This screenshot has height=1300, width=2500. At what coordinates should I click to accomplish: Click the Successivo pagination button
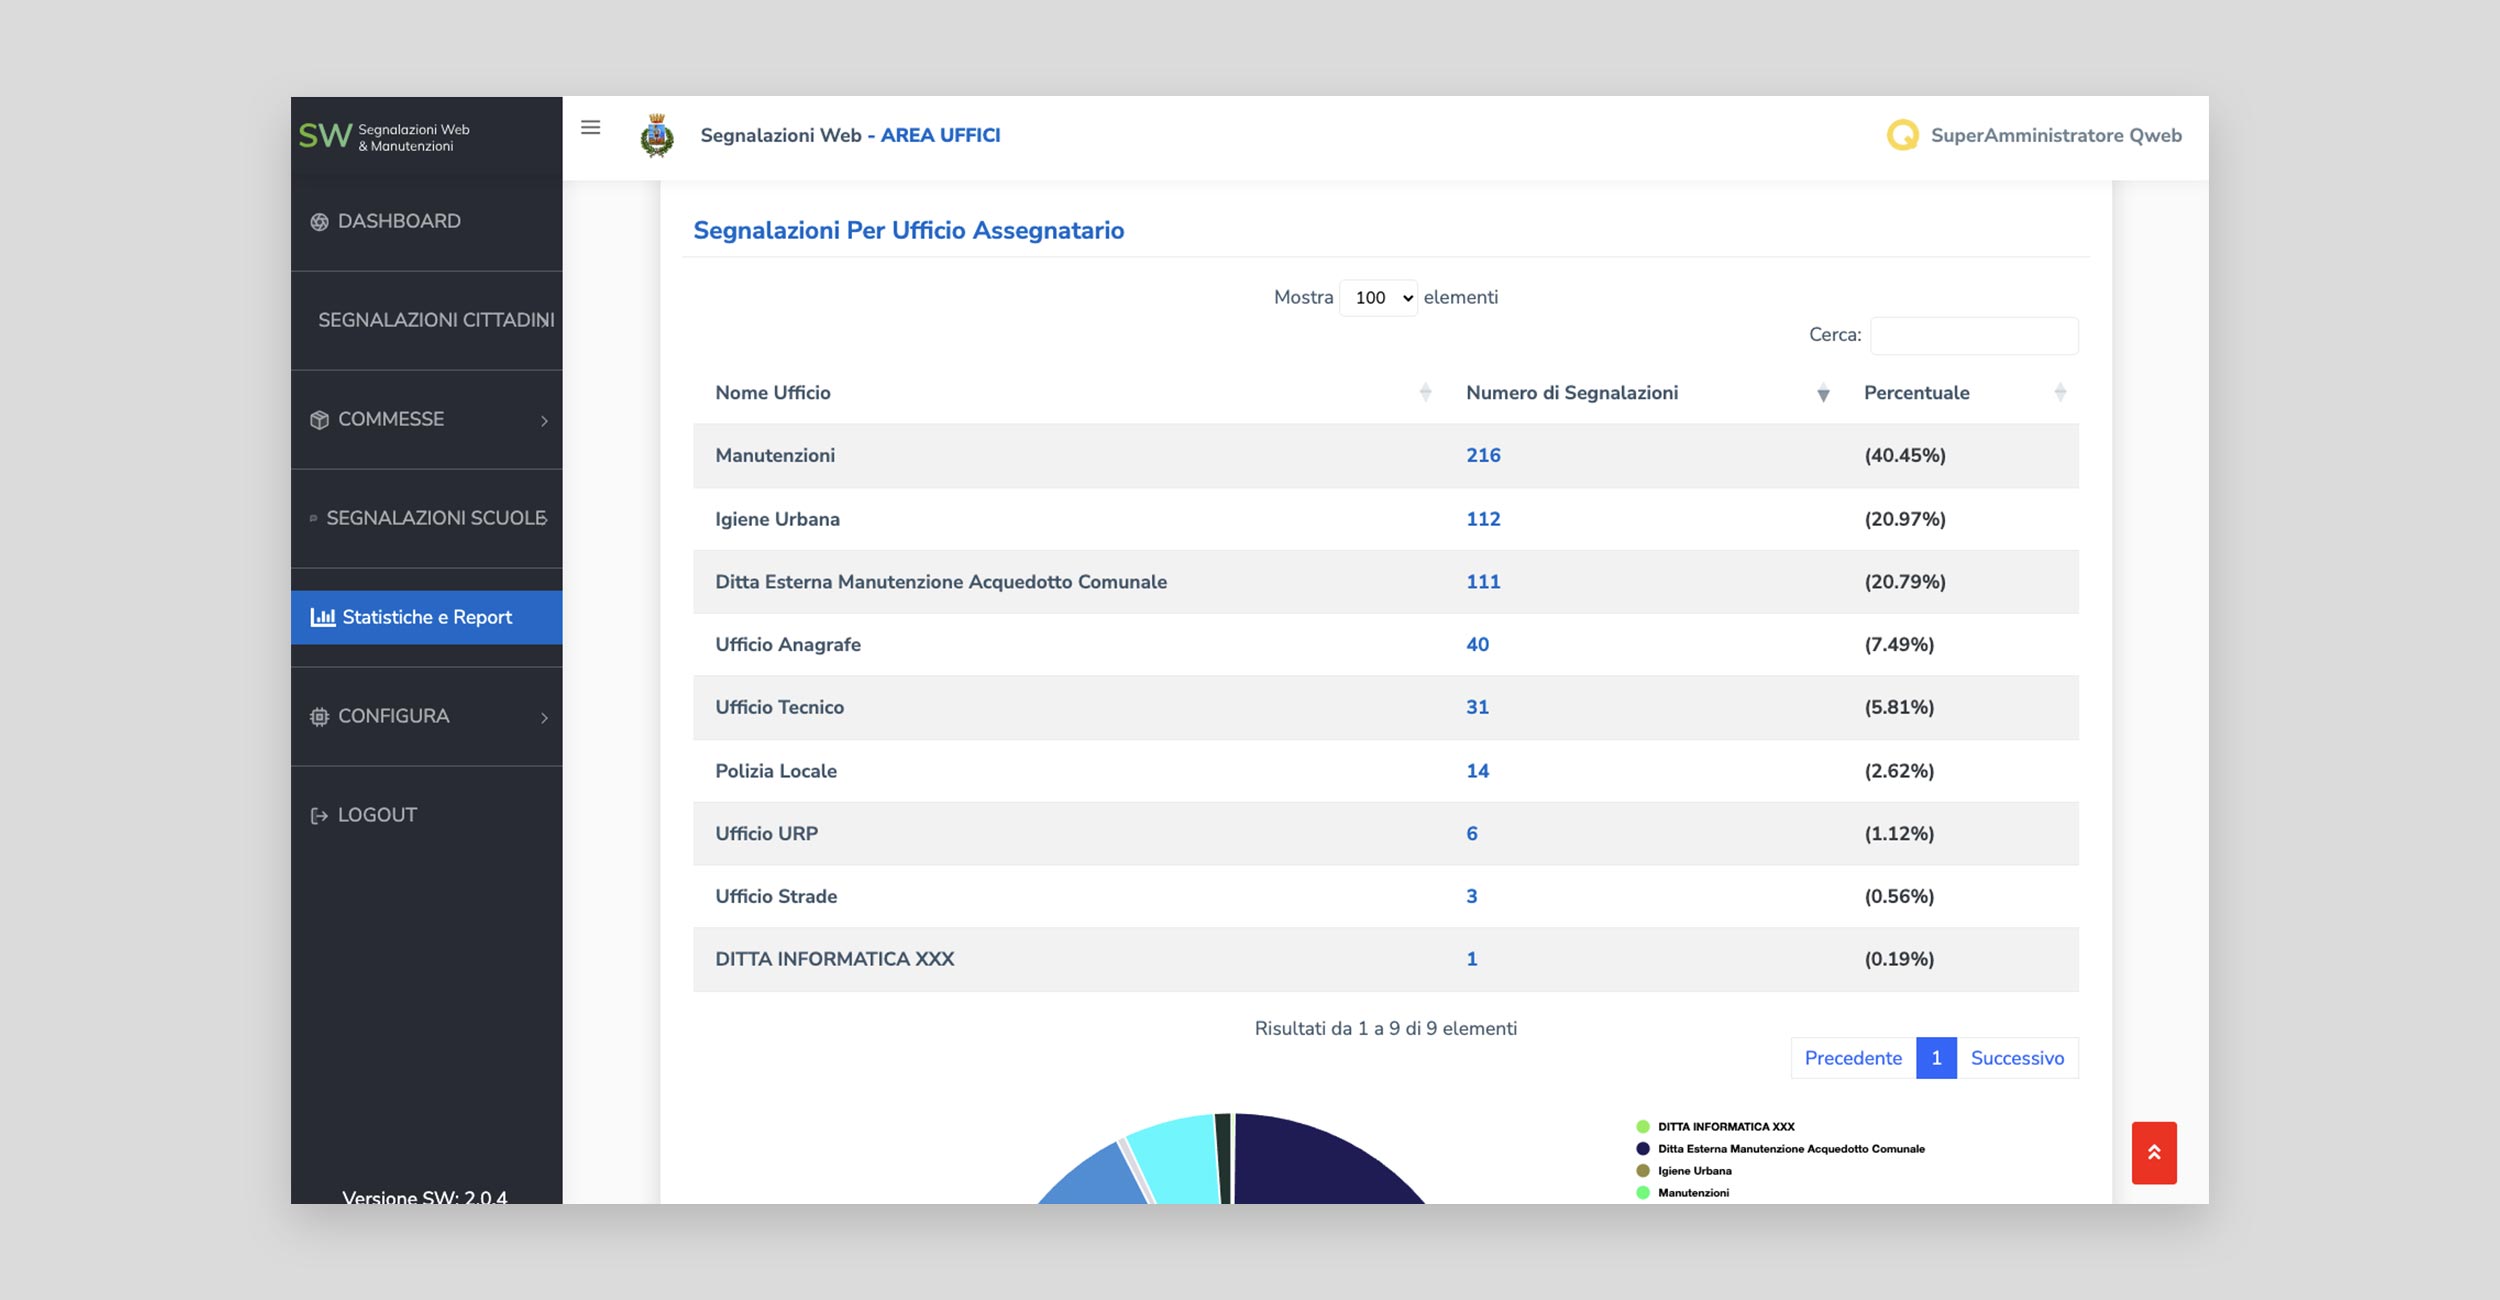pos(2016,1058)
